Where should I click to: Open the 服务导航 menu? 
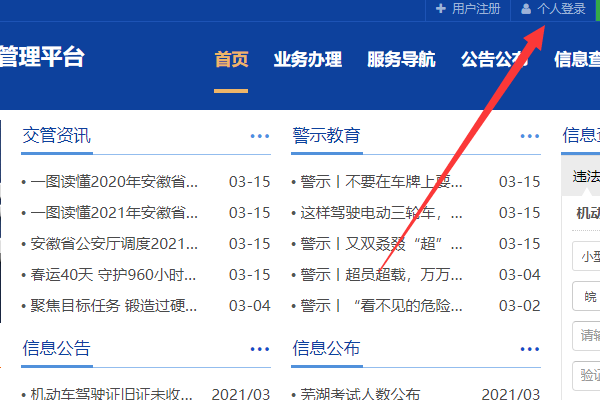tap(401, 59)
